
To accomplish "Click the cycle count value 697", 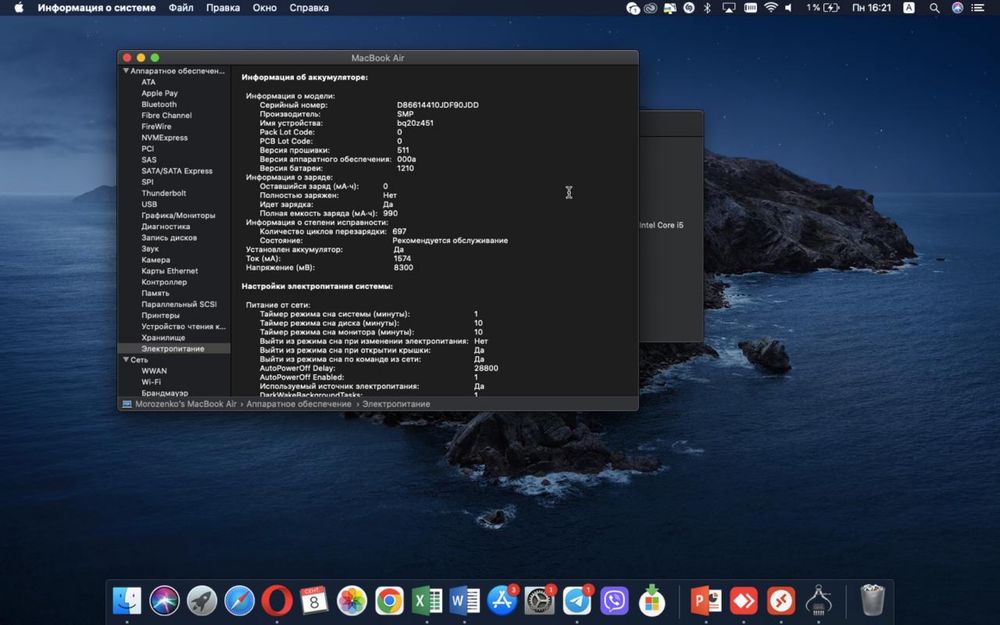I will pyautogui.click(x=399, y=232).
